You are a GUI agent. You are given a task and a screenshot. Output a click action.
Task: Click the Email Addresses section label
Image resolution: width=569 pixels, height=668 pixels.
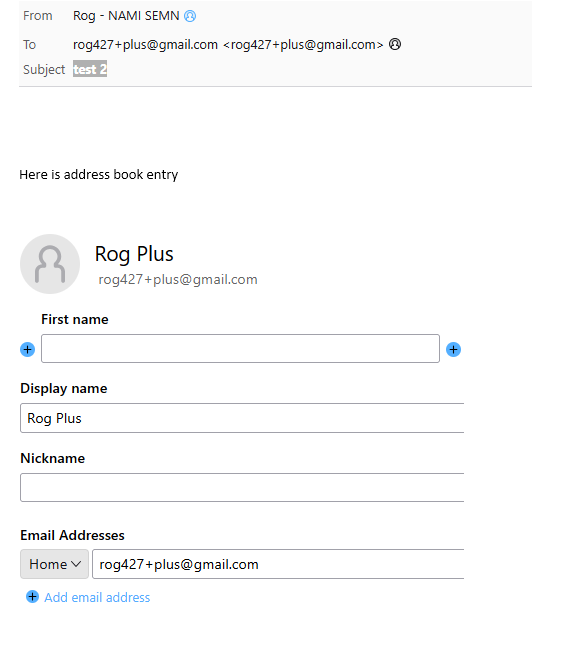click(x=72, y=535)
